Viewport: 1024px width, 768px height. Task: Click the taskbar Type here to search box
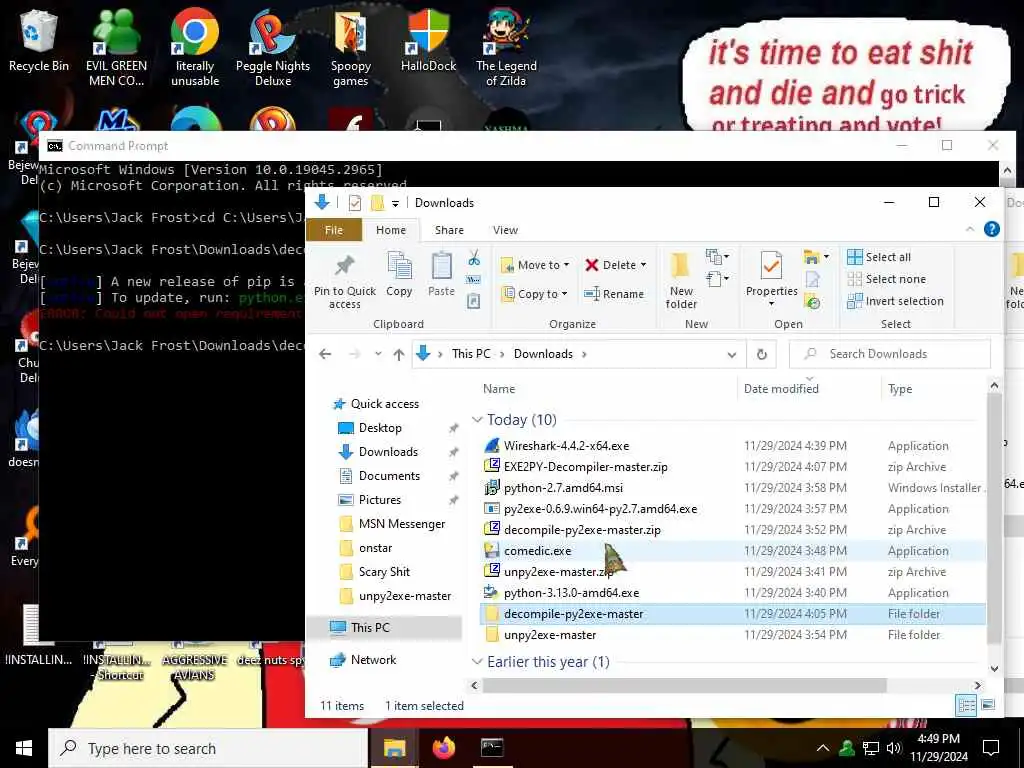pos(208,748)
